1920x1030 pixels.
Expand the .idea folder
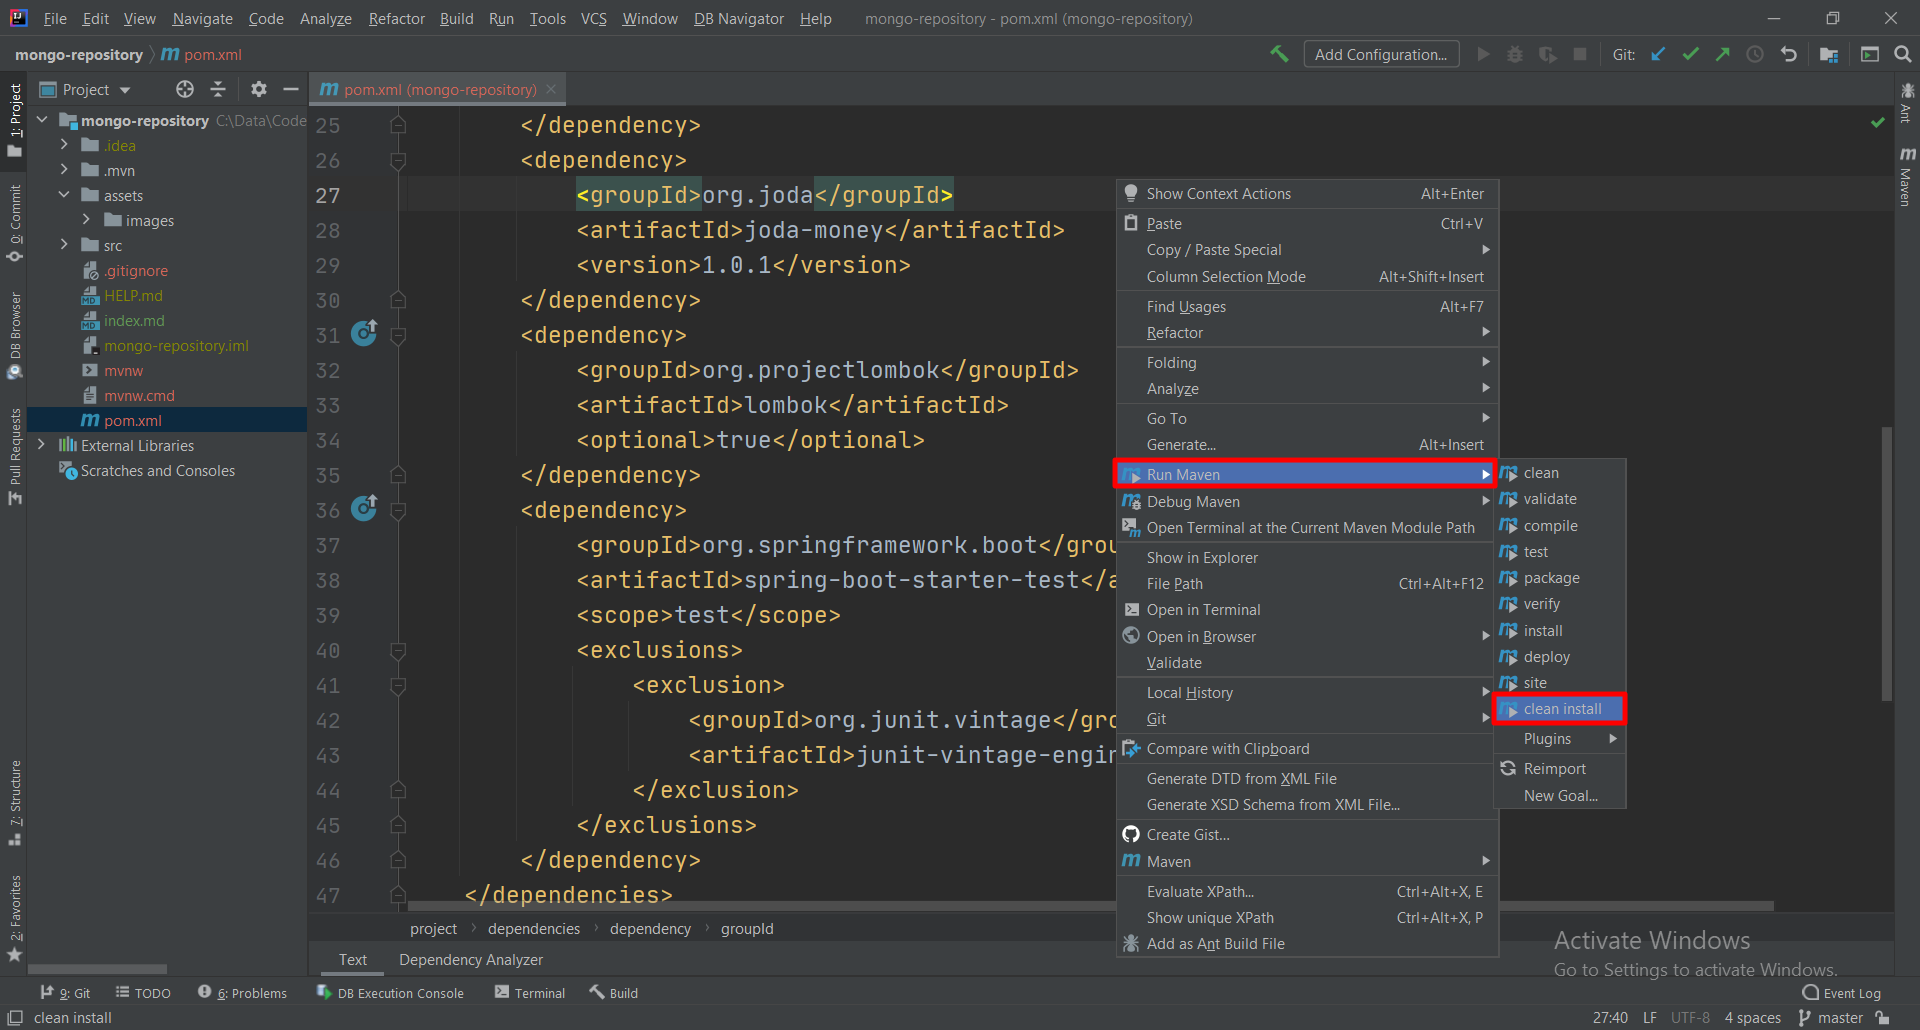pos(64,145)
